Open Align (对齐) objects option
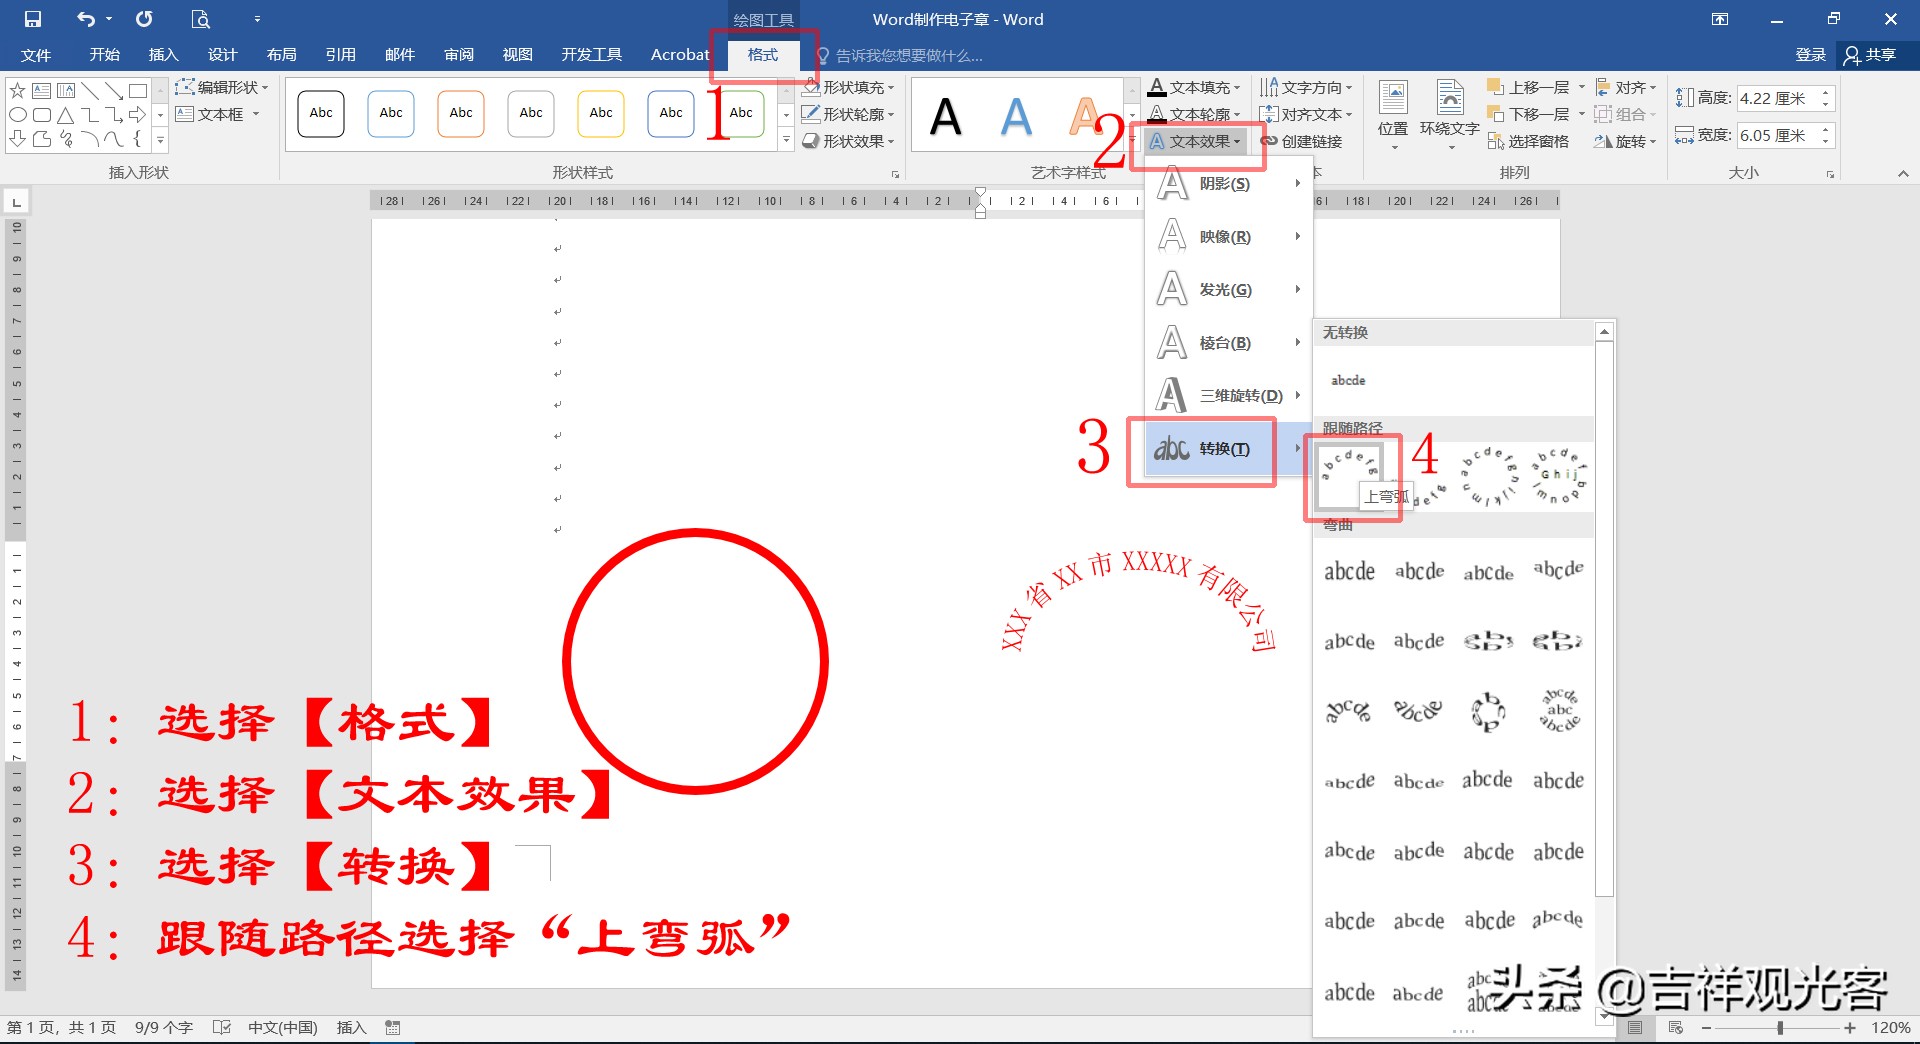This screenshot has width=1920, height=1044. pyautogui.click(x=1625, y=87)
